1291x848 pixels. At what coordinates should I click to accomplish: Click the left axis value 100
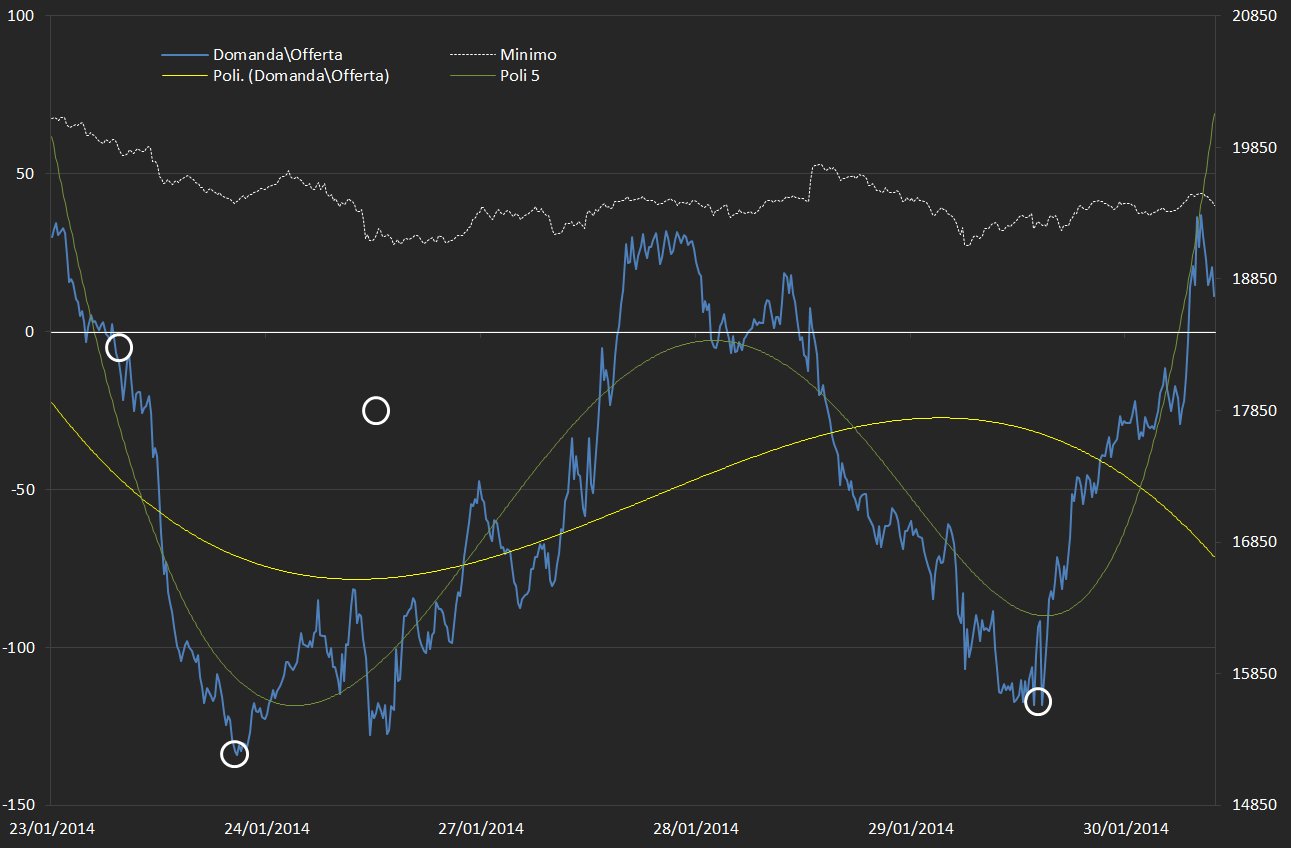pyautogui.click(x=21, y=16)
